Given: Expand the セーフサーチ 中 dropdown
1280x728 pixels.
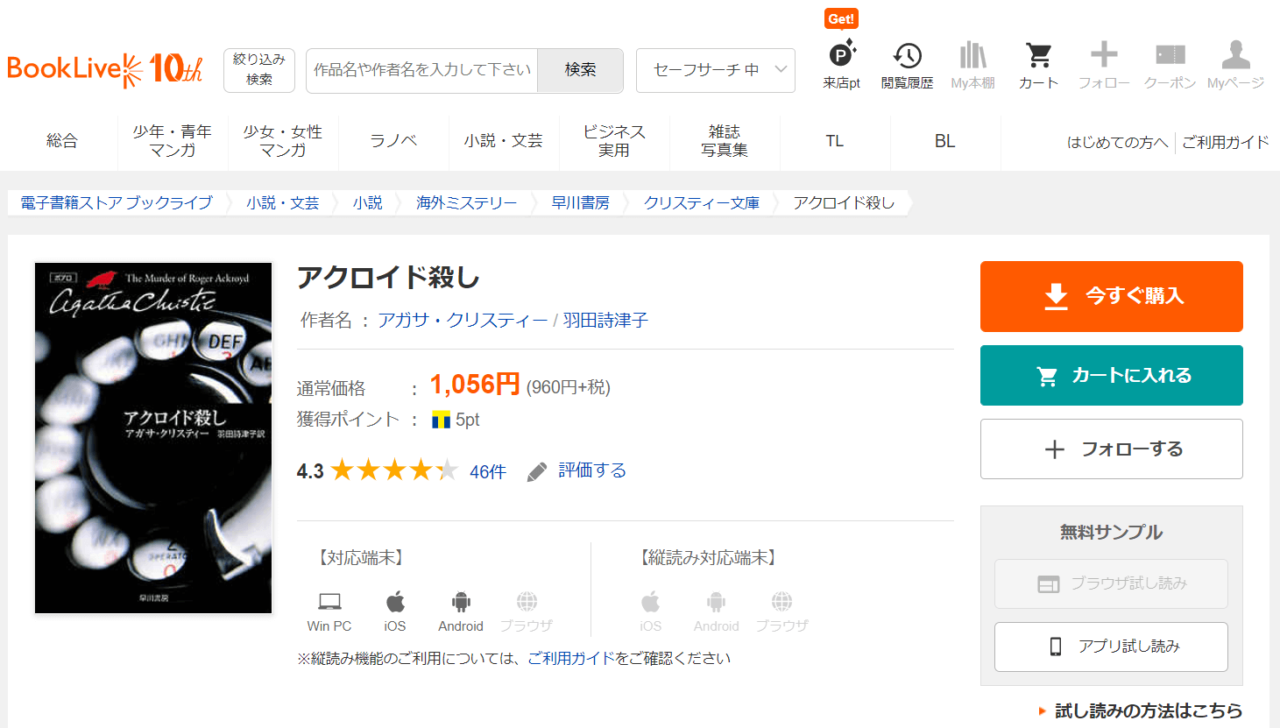Looking at the screenshot, I should click(715, 70).
